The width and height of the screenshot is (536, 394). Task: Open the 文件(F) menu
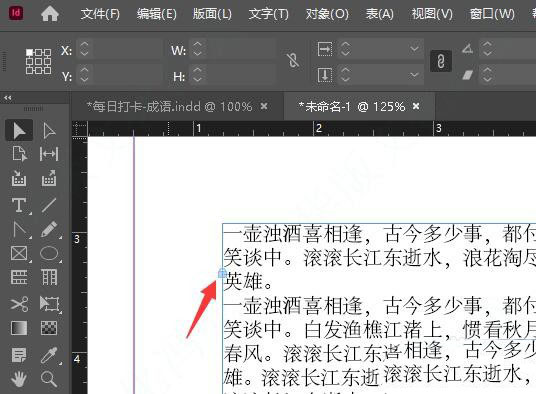pyautogui.click(x=100, y=14)
